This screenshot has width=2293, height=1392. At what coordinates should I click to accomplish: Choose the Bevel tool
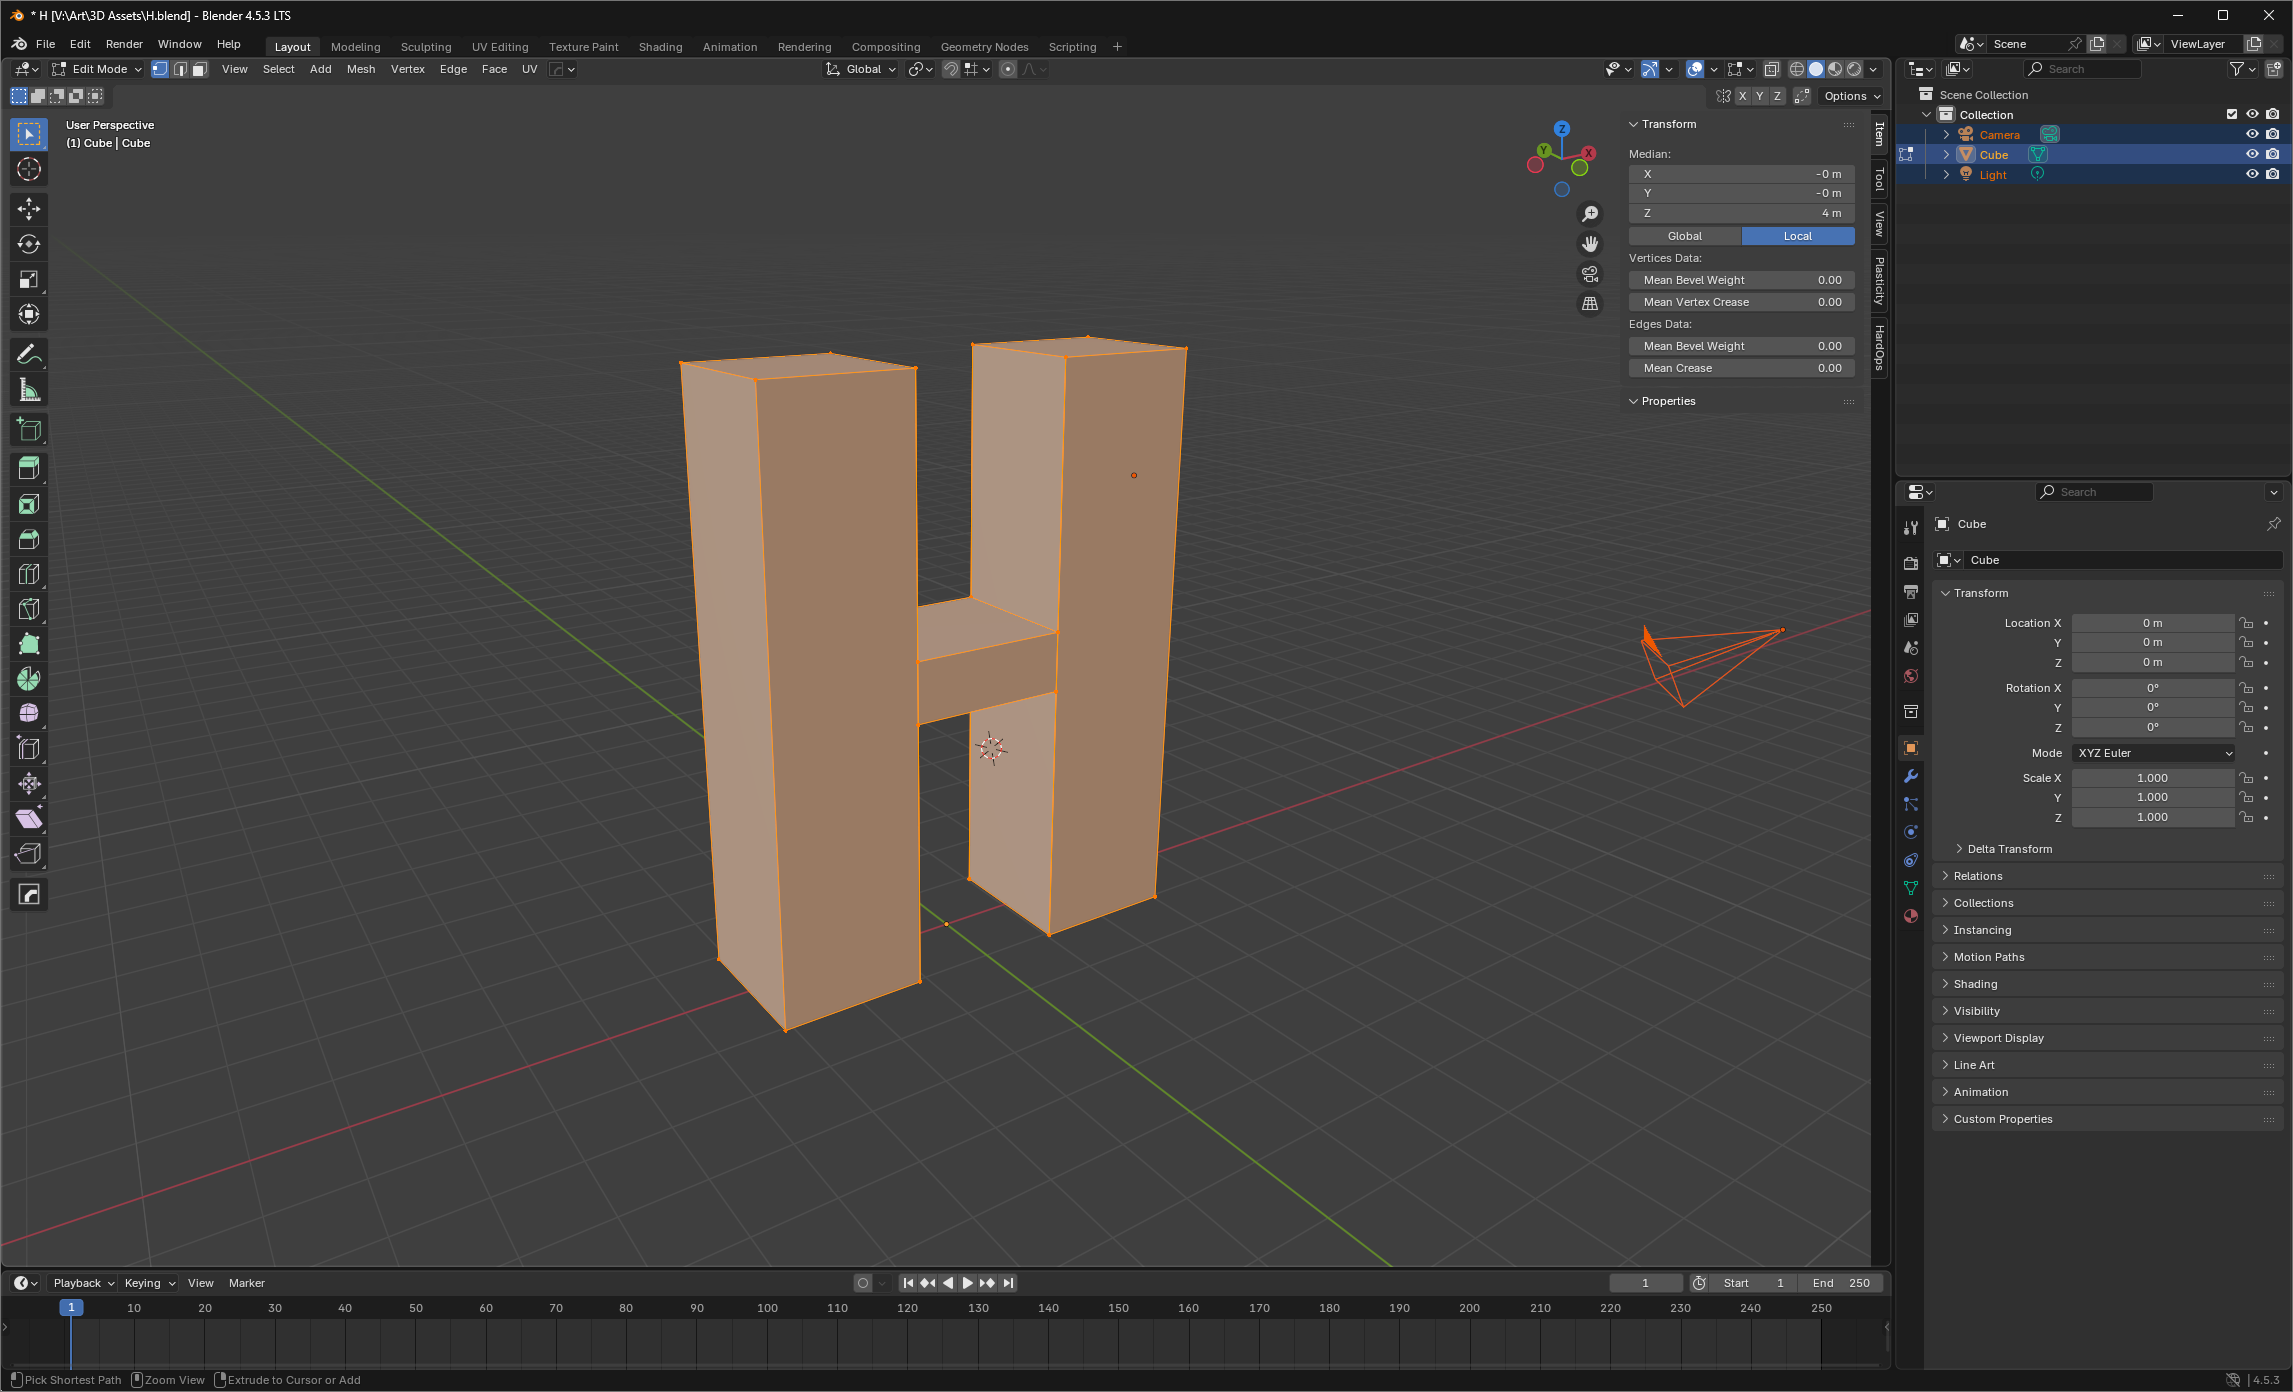point(29,539)
